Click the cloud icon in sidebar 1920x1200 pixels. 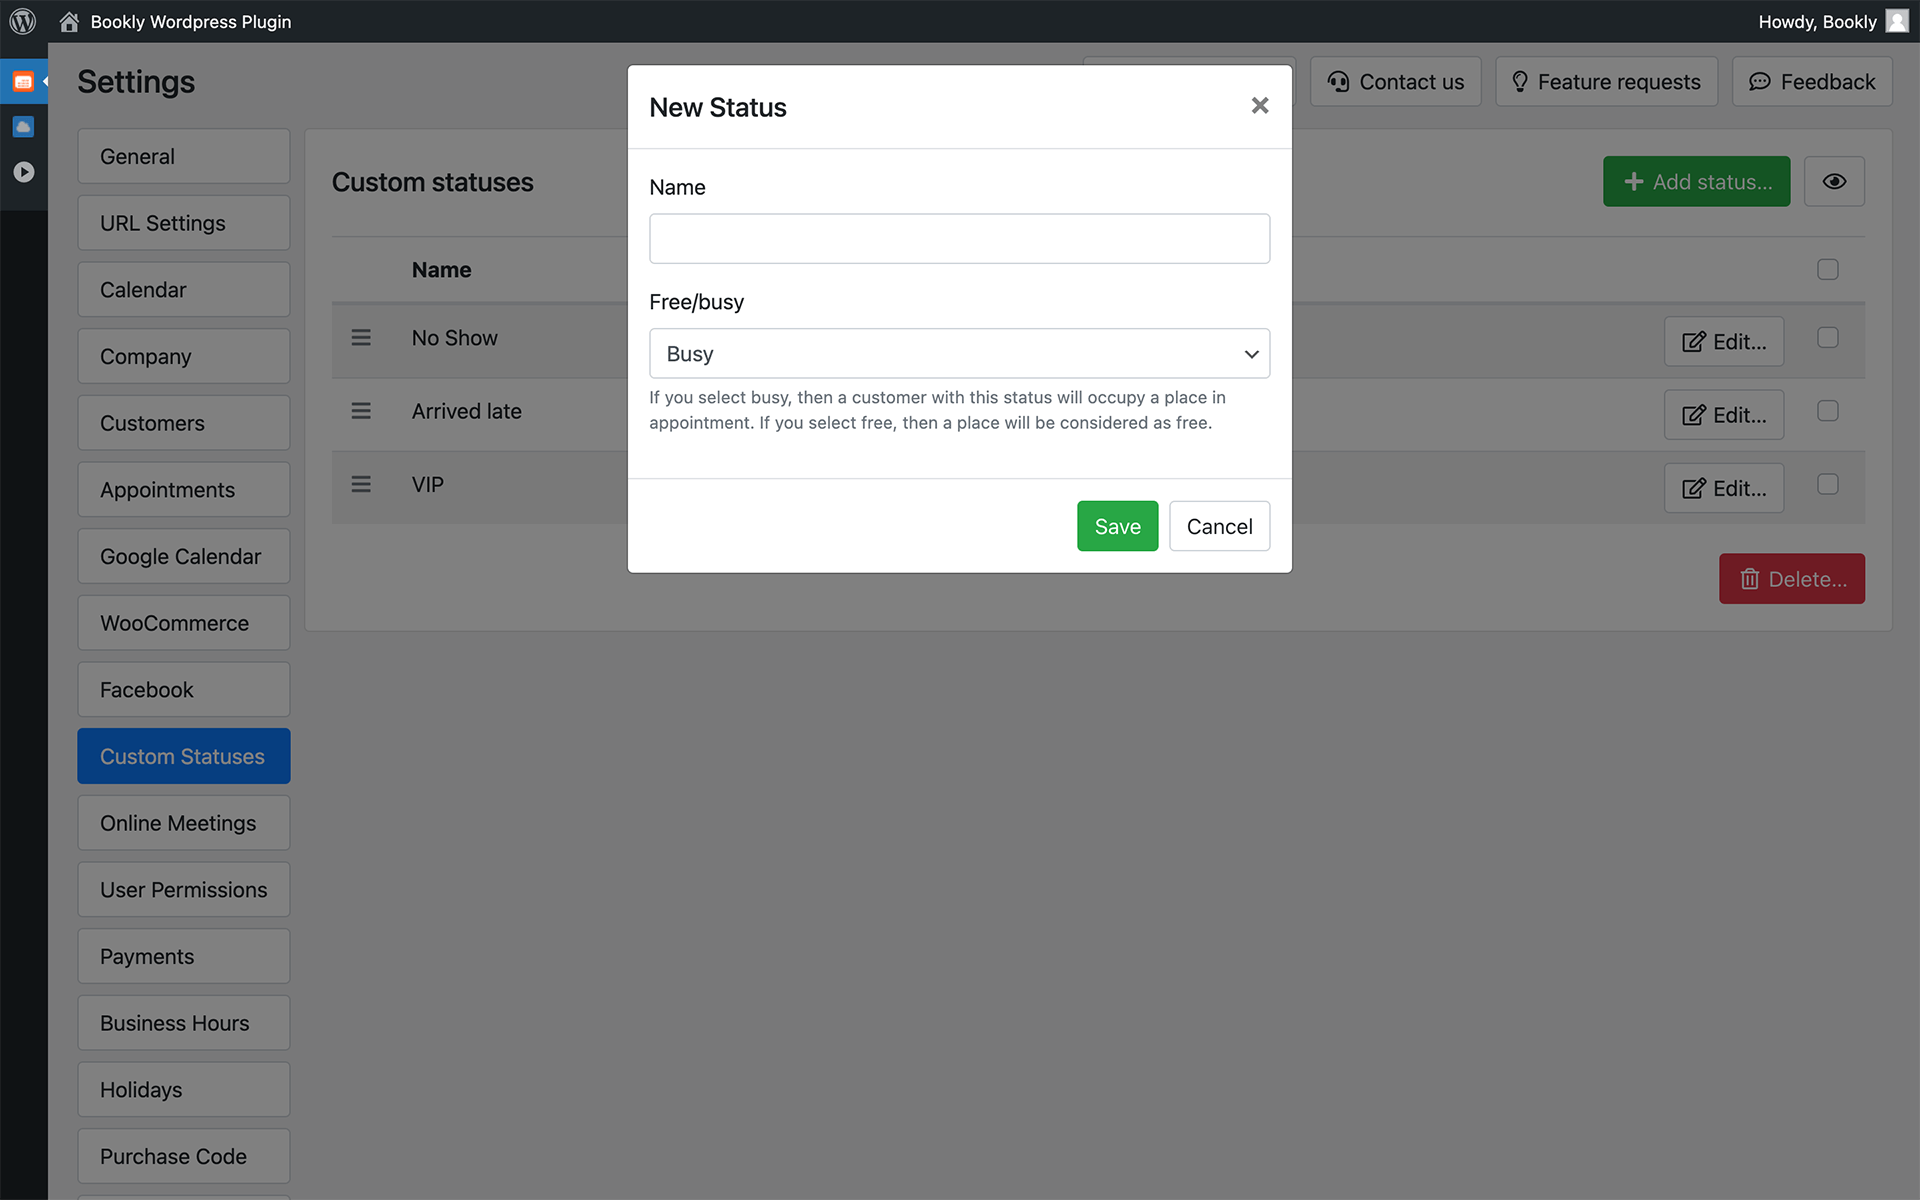click(23, 127)
